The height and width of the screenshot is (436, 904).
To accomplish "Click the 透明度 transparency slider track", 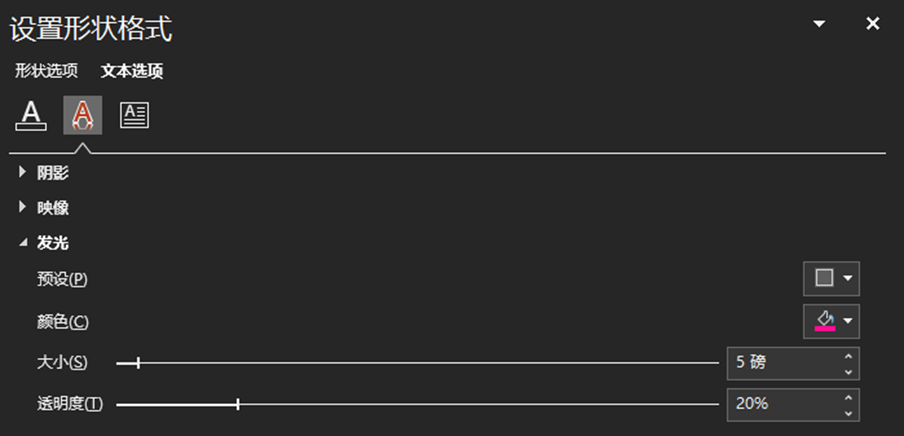I will coord(420,404).
